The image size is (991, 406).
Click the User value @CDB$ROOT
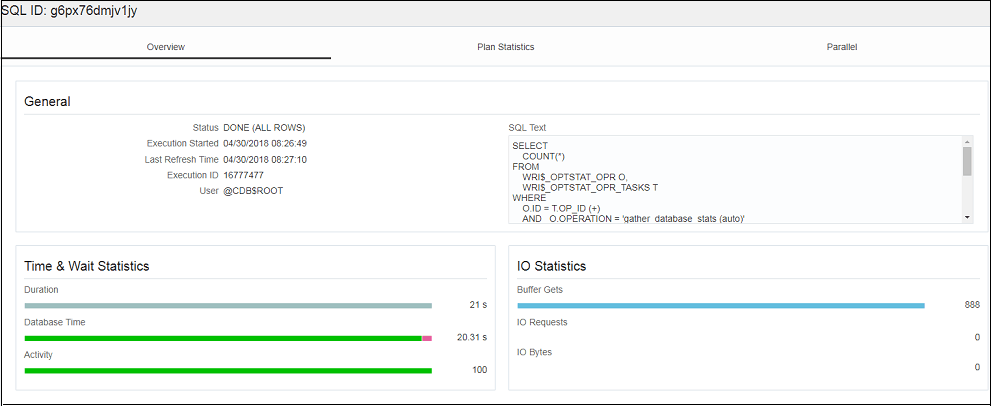coord(253,190)
